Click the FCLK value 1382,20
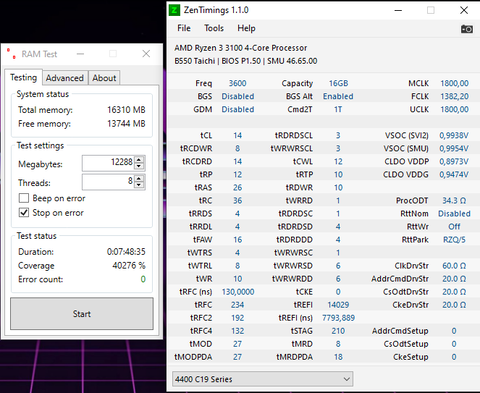 point(454,96)
